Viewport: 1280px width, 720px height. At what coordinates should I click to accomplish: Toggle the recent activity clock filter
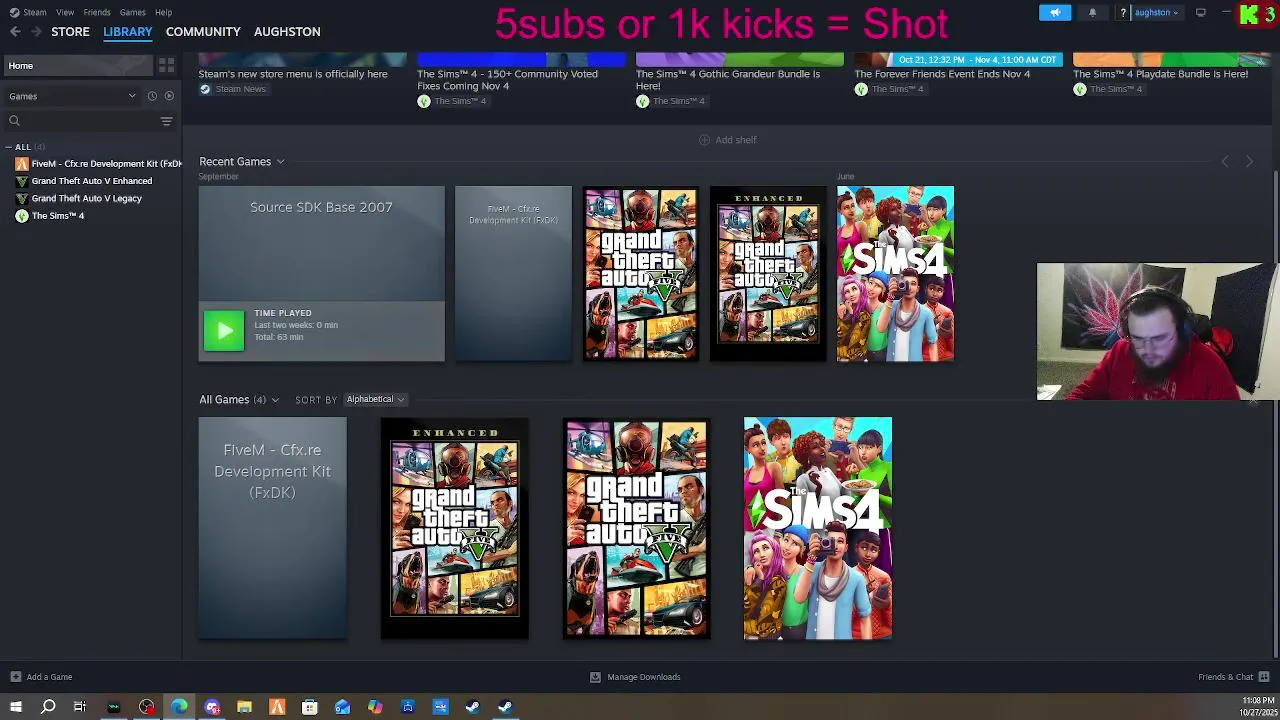click(x=152, y=96)
